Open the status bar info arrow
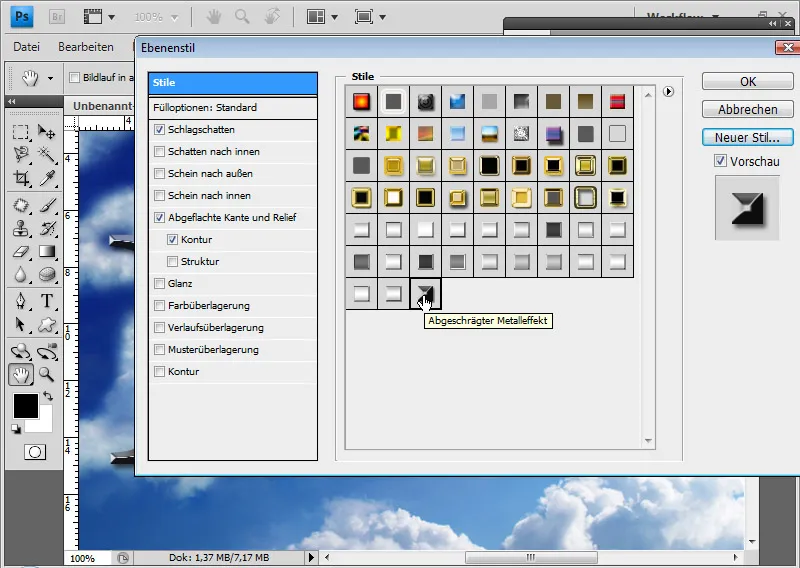The height and width of the screenshot is (568, 800). pos(311,557)
